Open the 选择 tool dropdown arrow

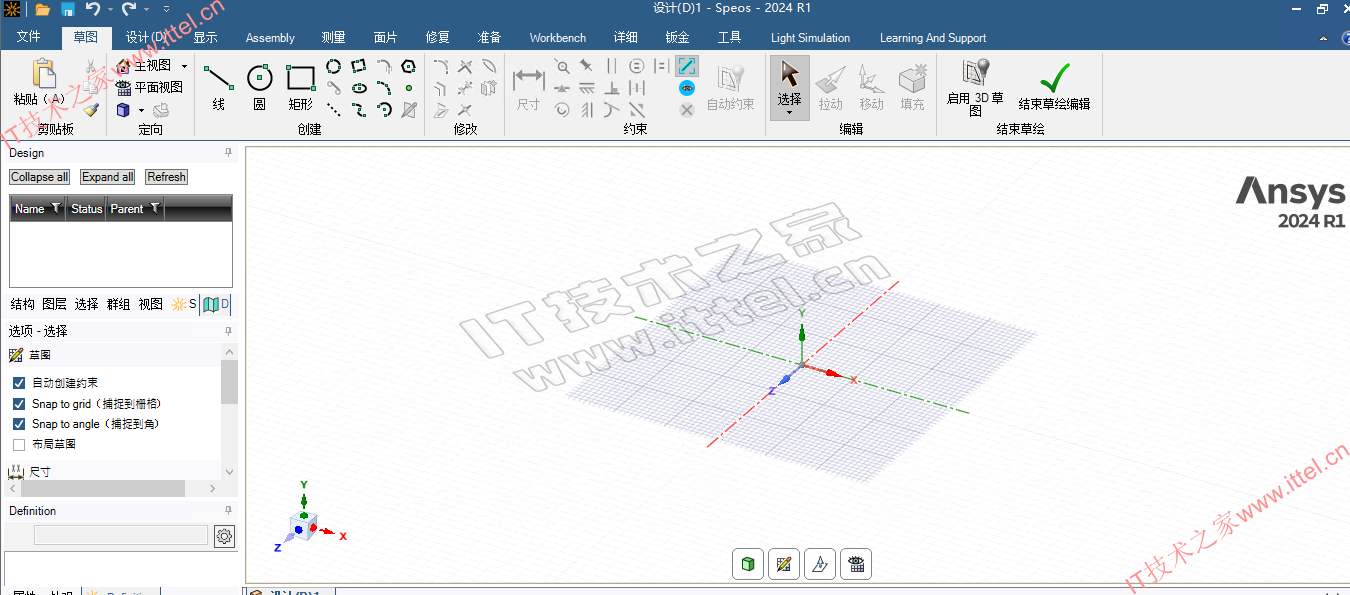(789, 113)
